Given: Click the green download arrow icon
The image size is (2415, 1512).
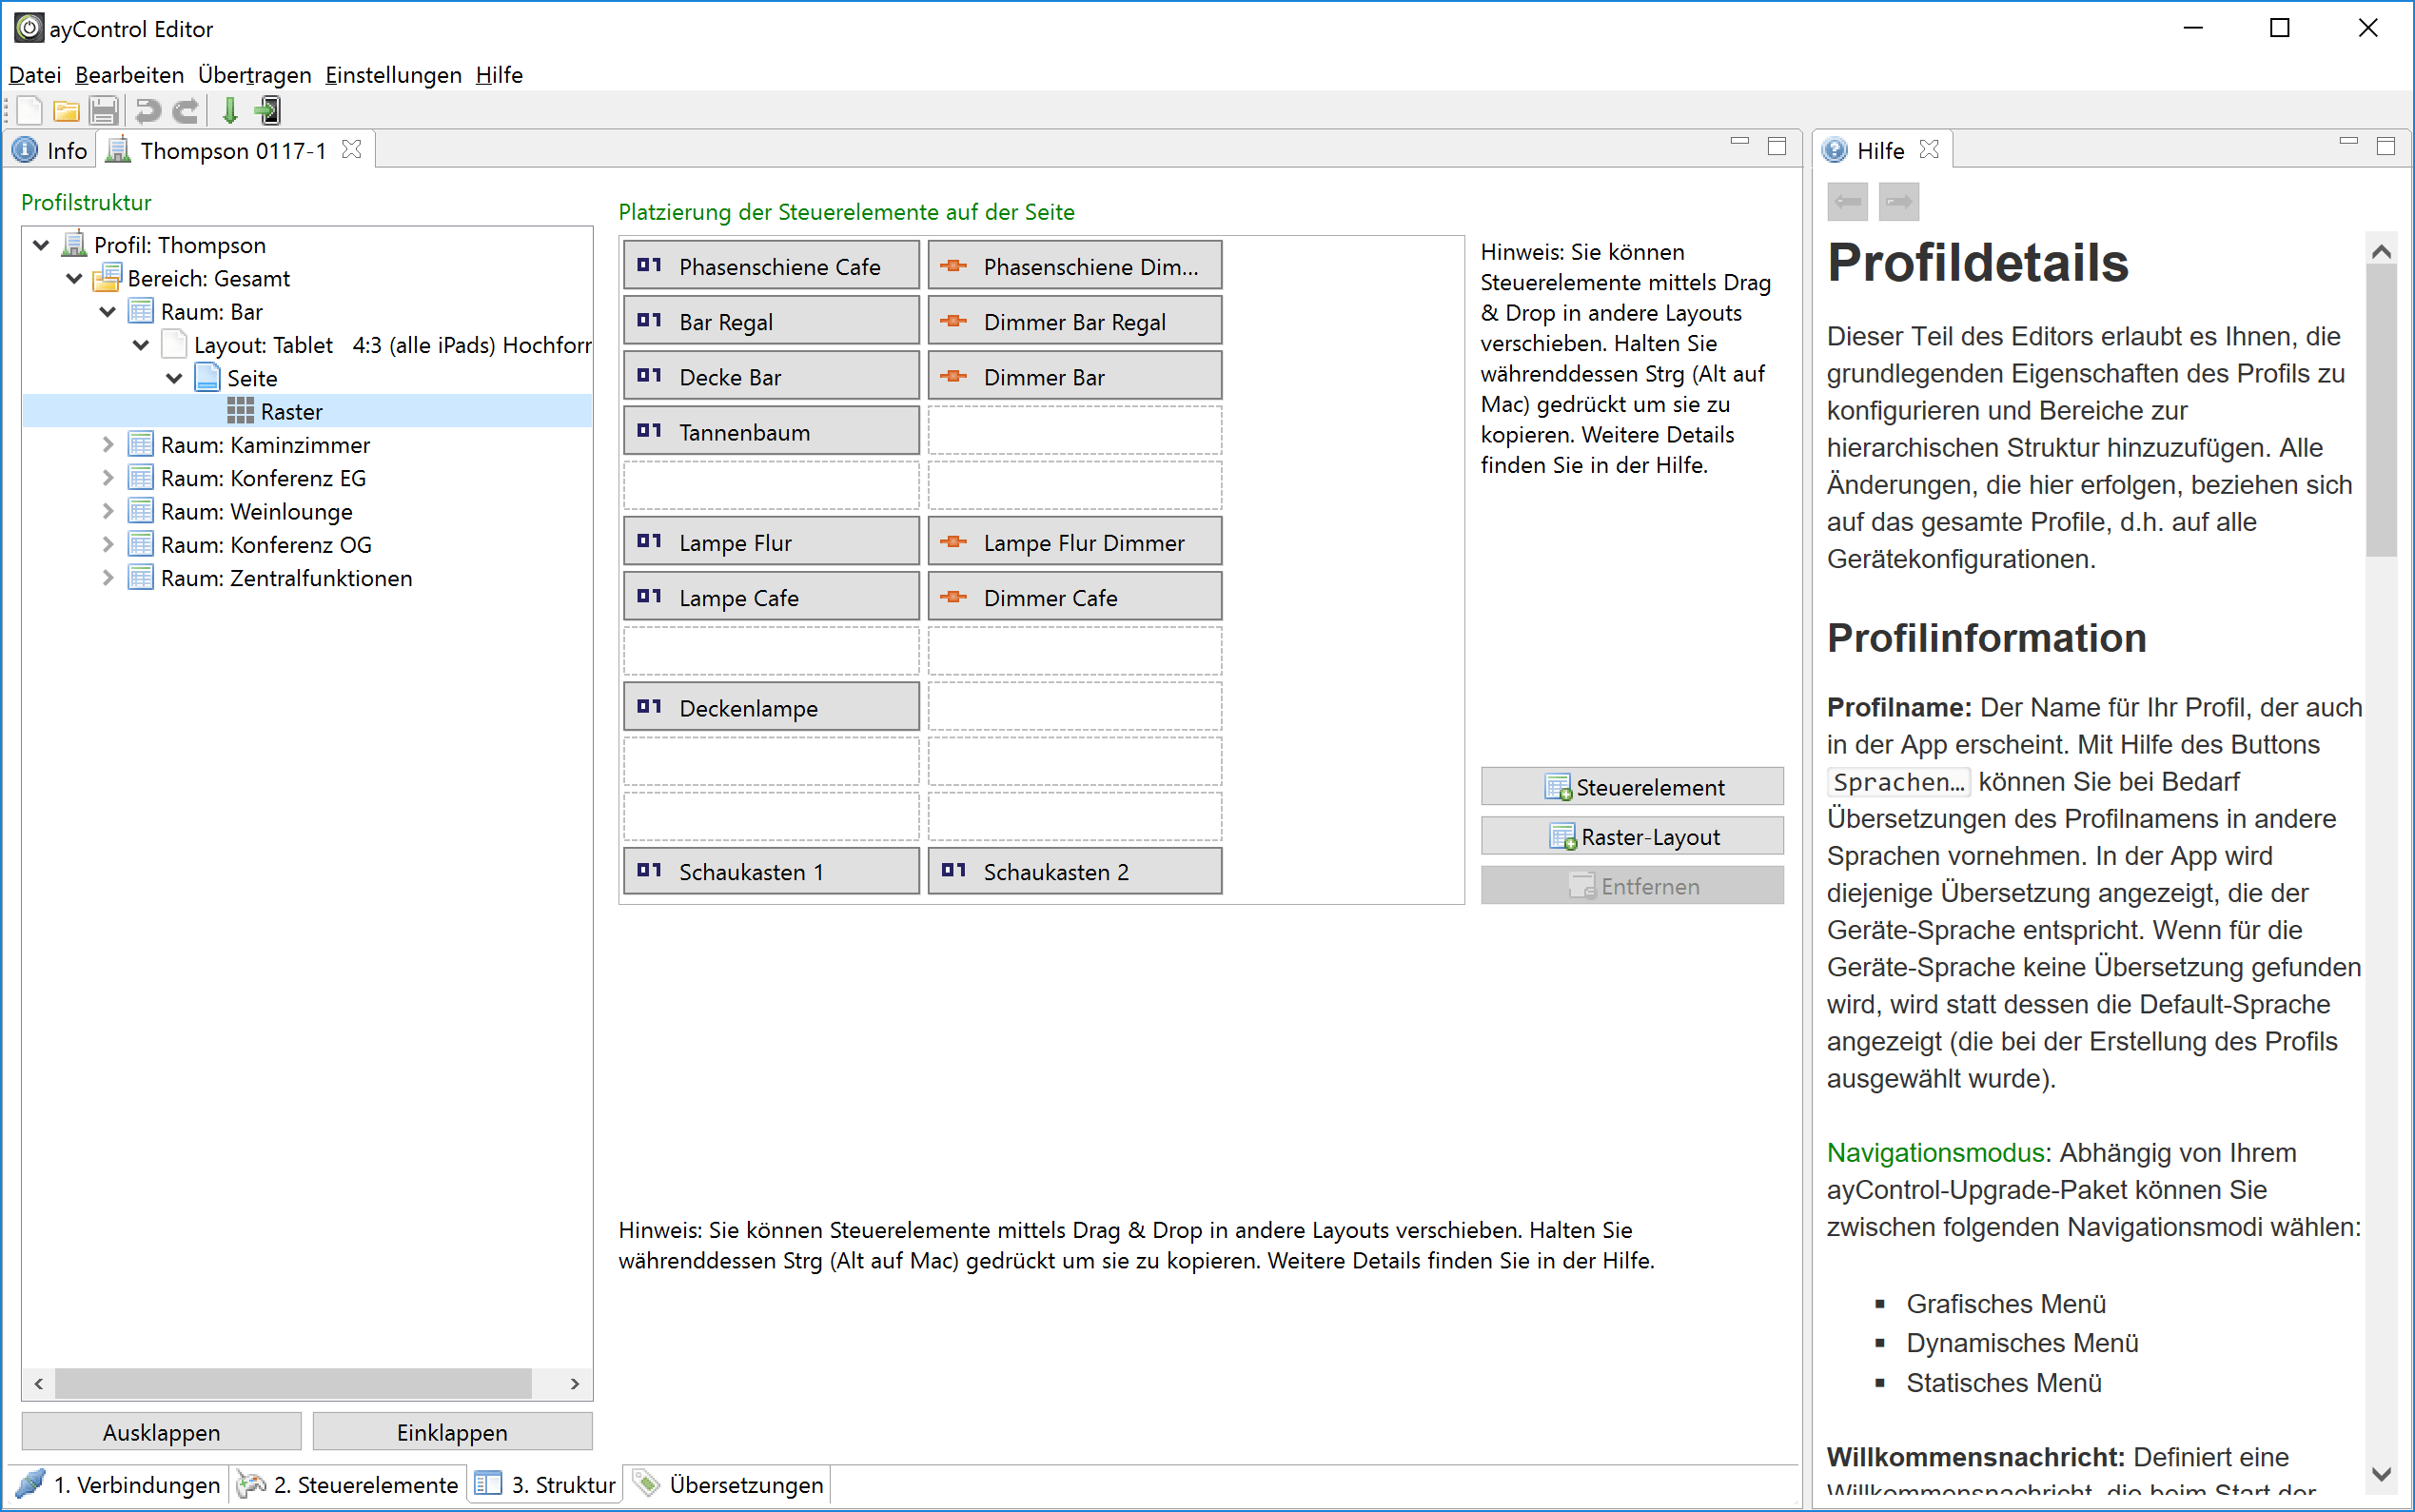Looking at the screenshot, I should [230, 110].
